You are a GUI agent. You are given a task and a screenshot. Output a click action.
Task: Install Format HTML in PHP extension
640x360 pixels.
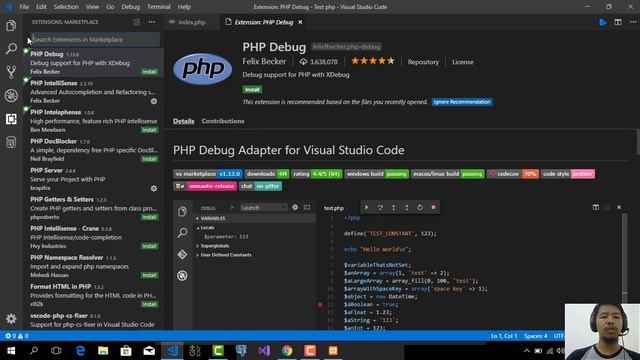click(149, 304)
